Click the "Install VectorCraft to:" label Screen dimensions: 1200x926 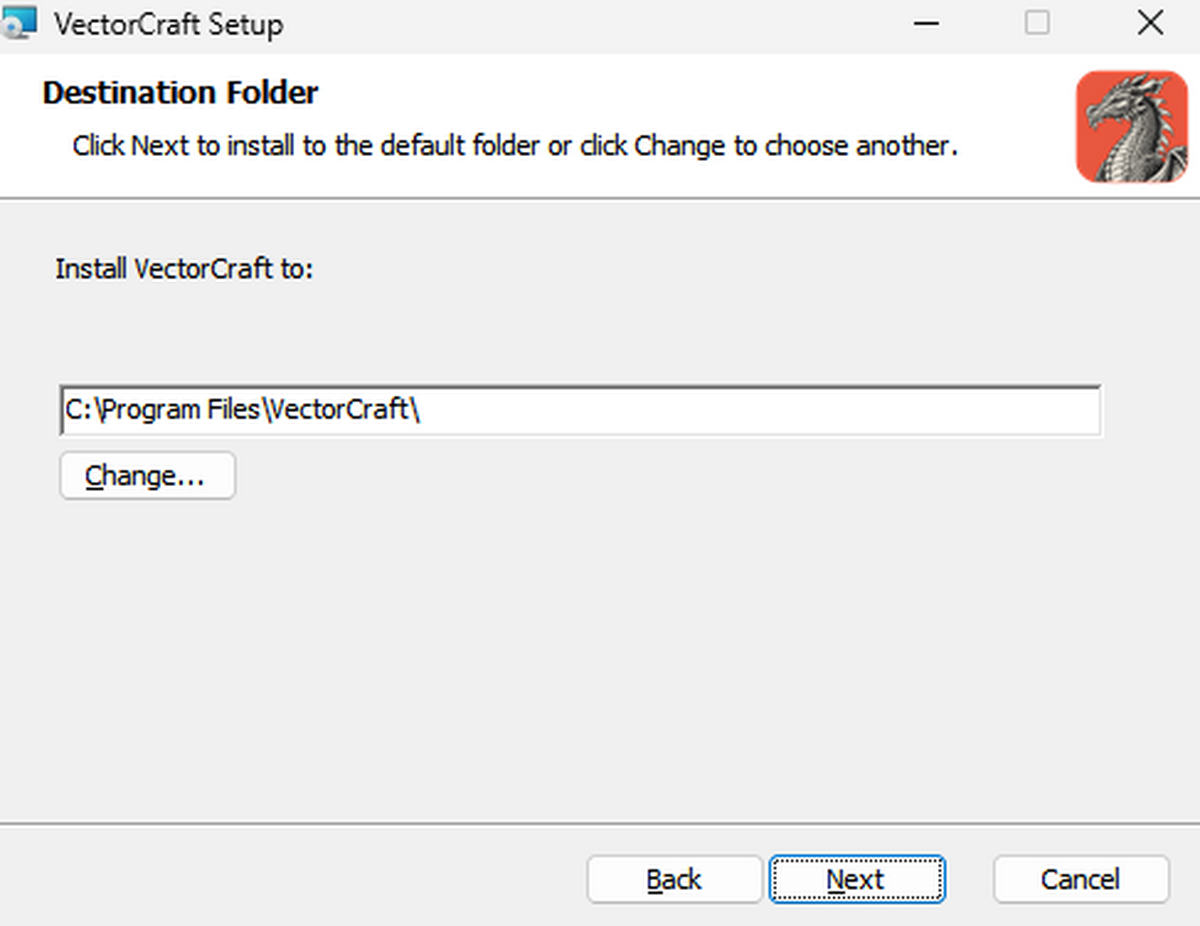(x=185, y=269)
